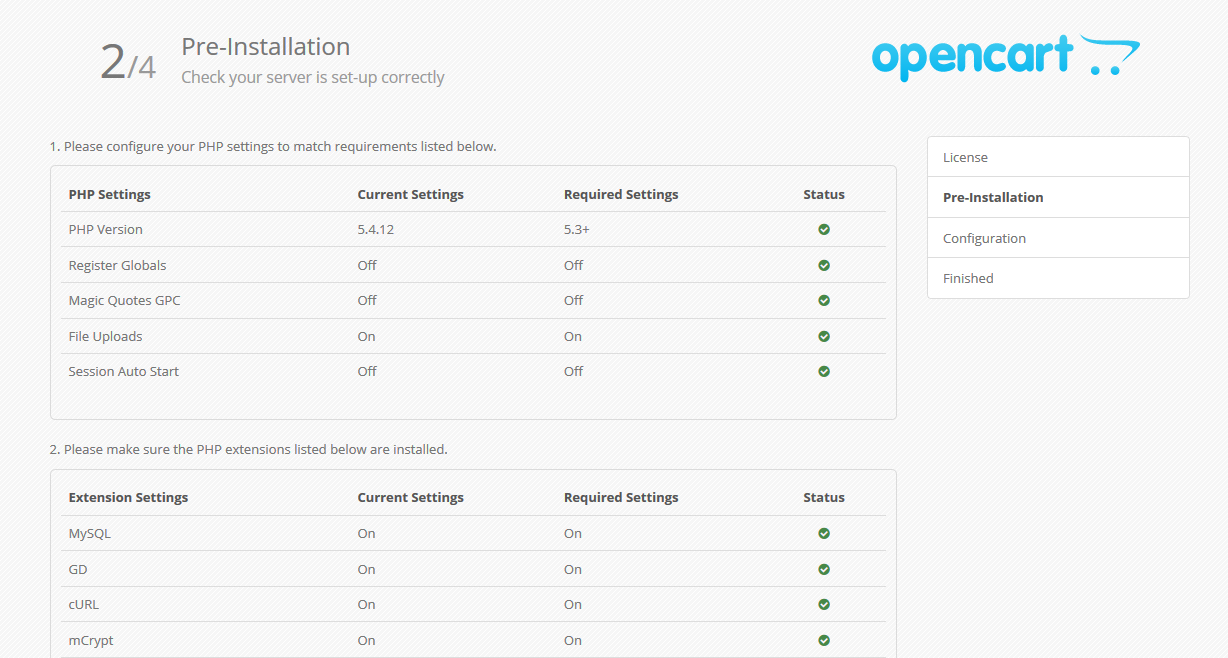The height and width of the screenshot is (658, 1228).
Task: Click mCrypt extension status check icon
Action: pyautogui.click(x=824, y=640)
